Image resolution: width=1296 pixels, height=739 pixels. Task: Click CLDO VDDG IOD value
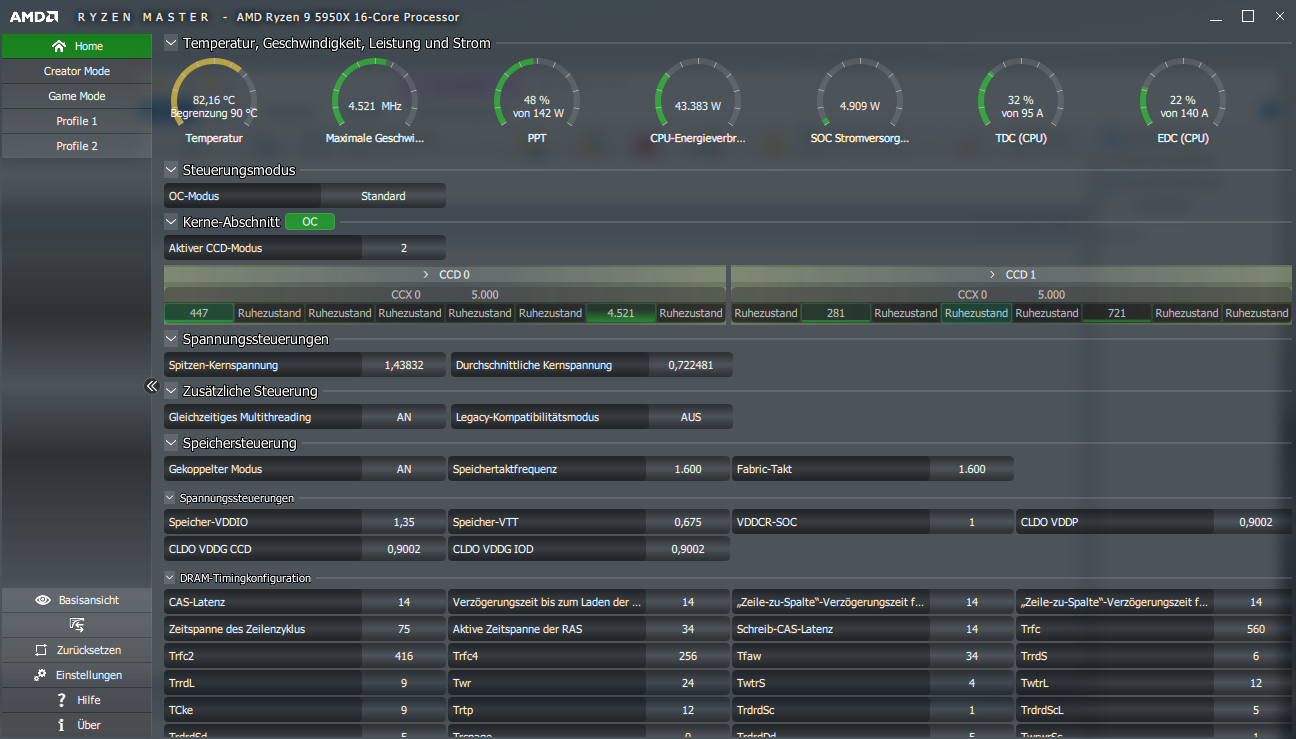[x=688, y=549]
